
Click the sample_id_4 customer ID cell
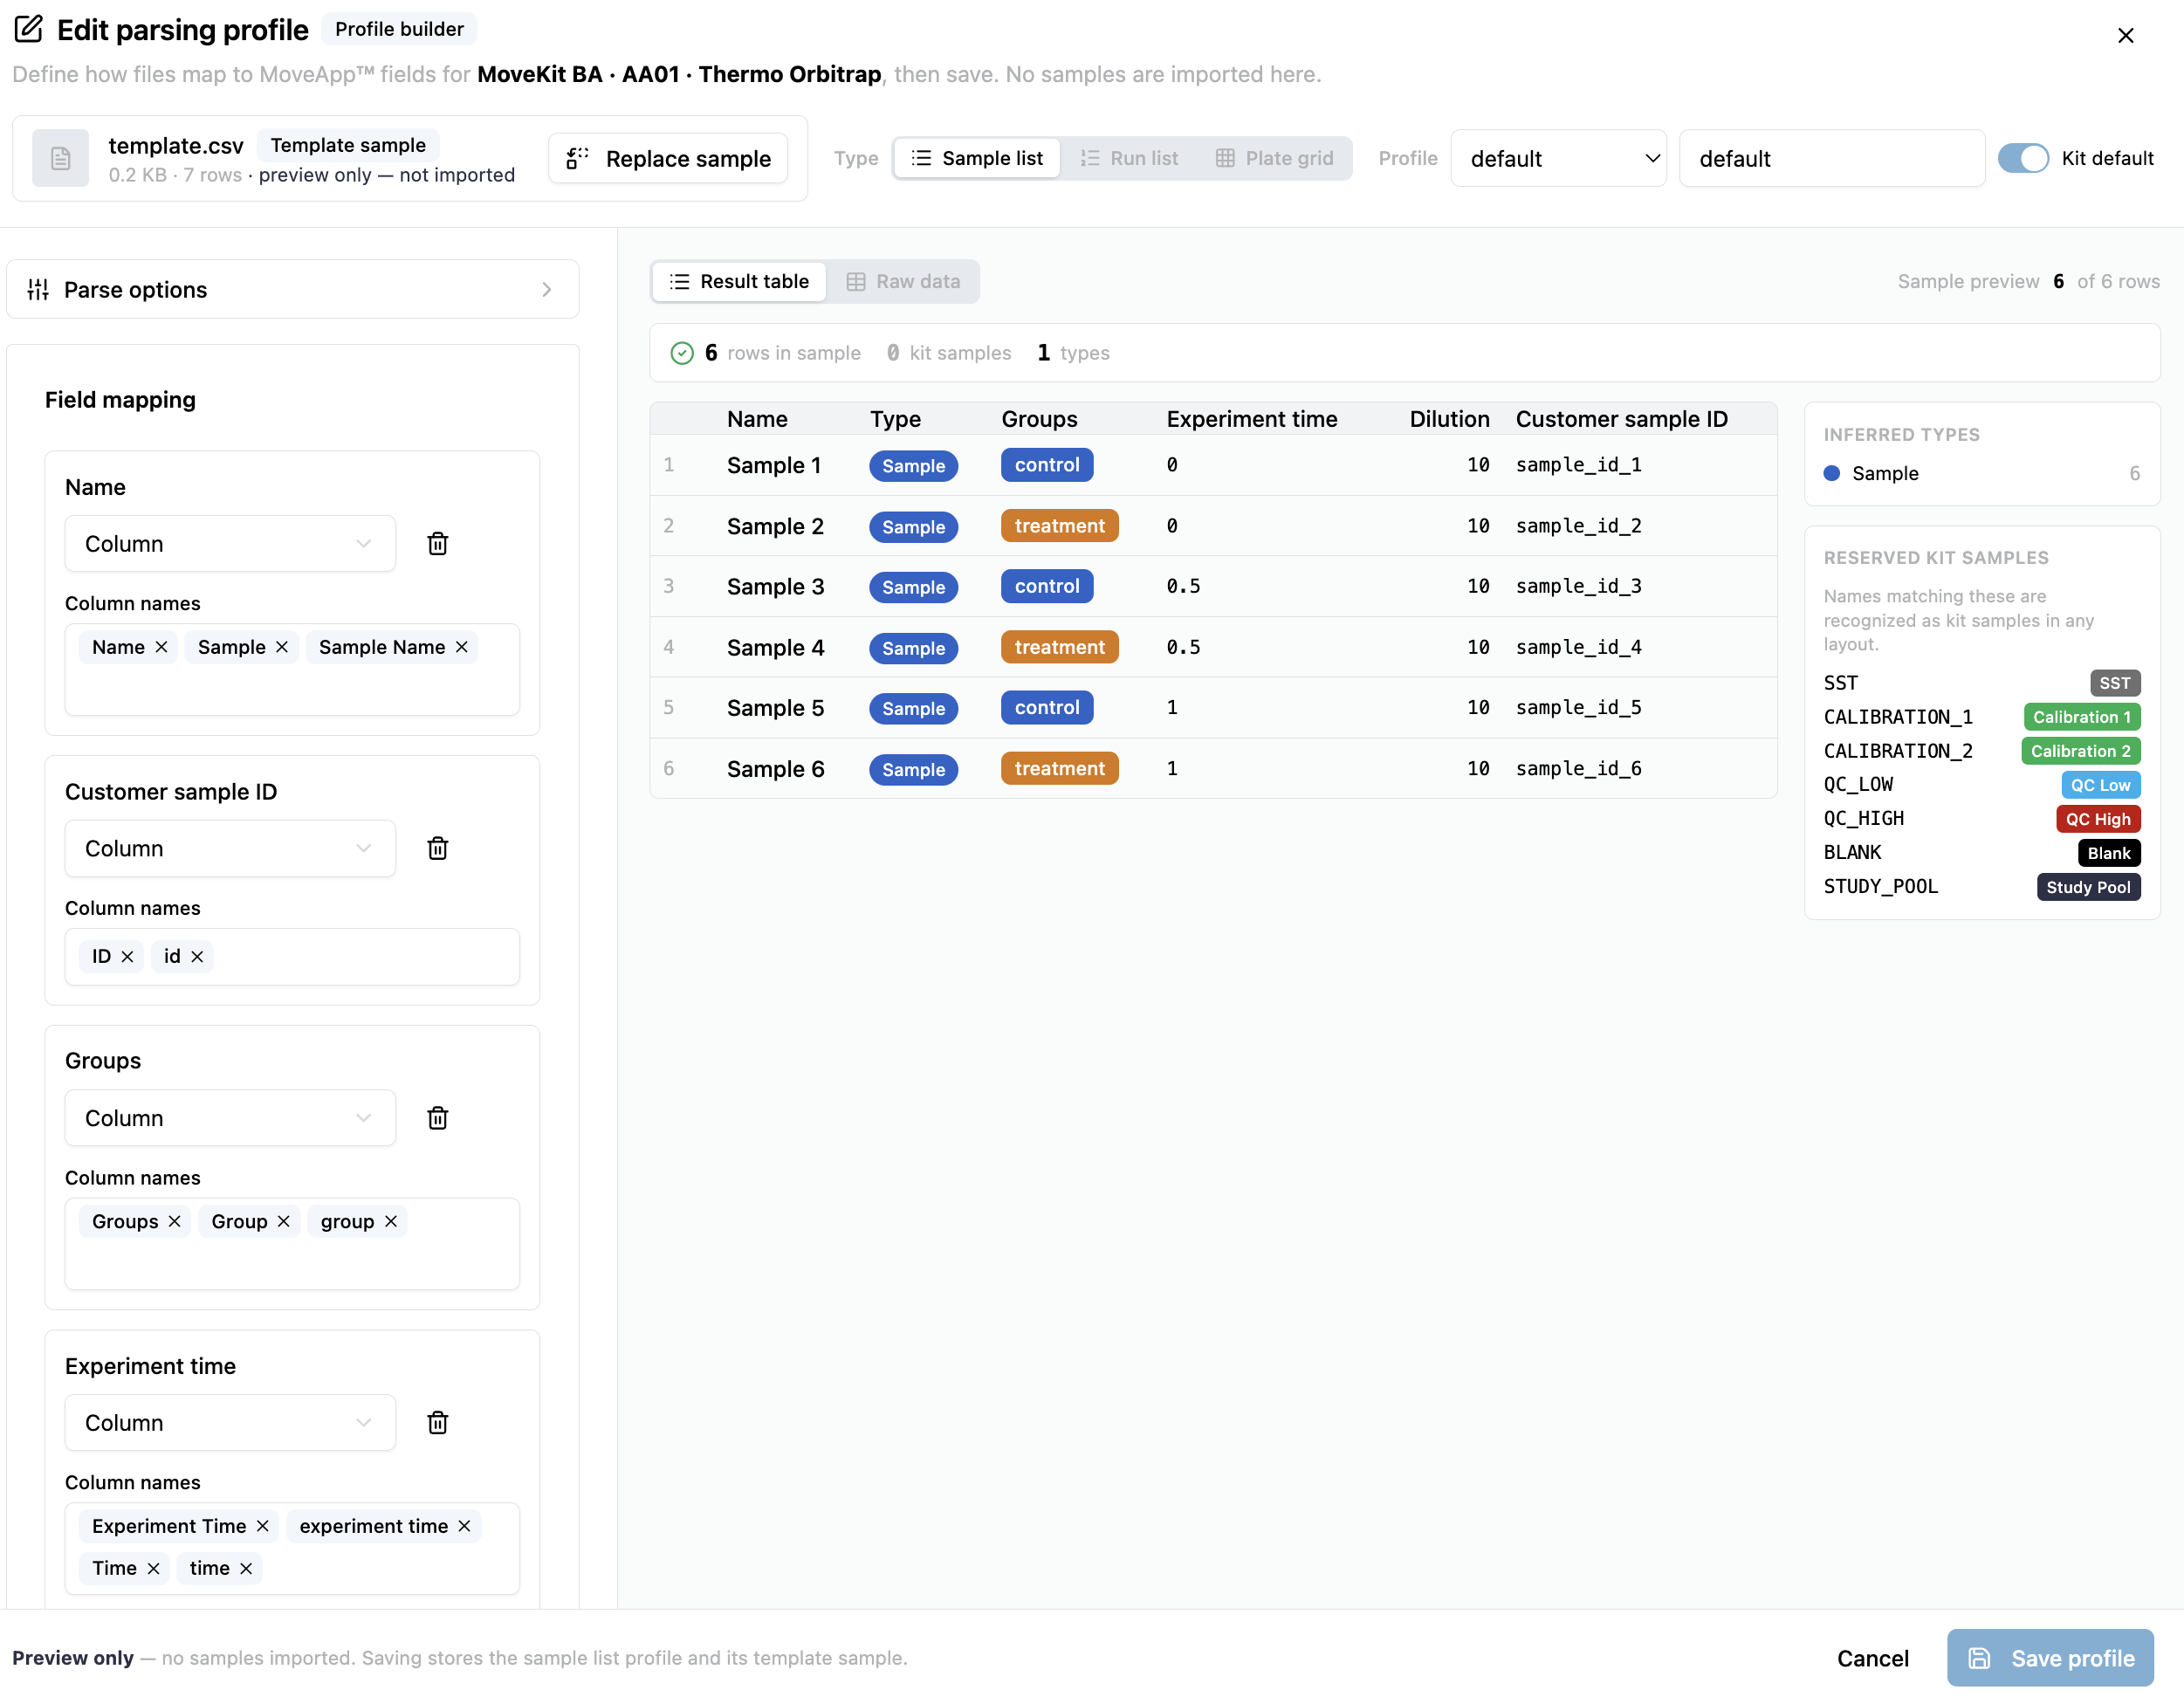[1579, 647]
